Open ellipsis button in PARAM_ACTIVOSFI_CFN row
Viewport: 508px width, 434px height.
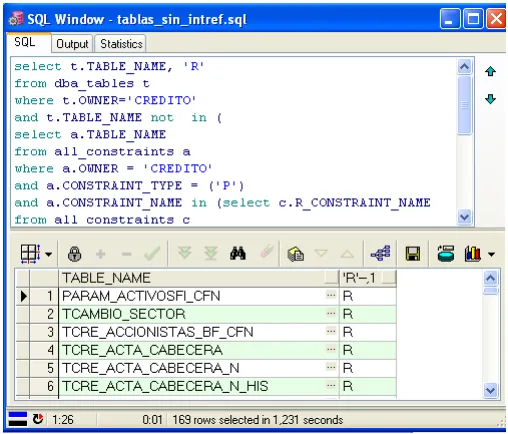331,295
